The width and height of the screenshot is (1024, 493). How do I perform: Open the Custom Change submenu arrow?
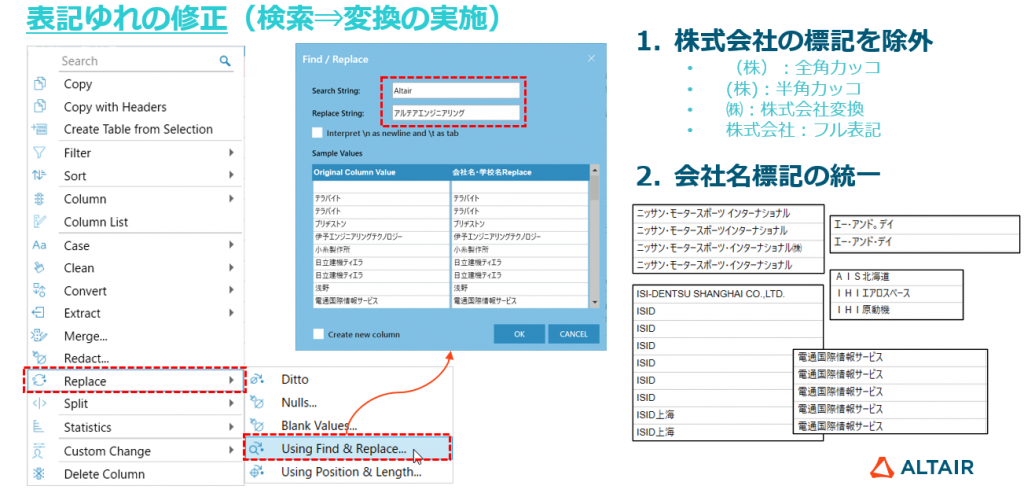point(231,451)
